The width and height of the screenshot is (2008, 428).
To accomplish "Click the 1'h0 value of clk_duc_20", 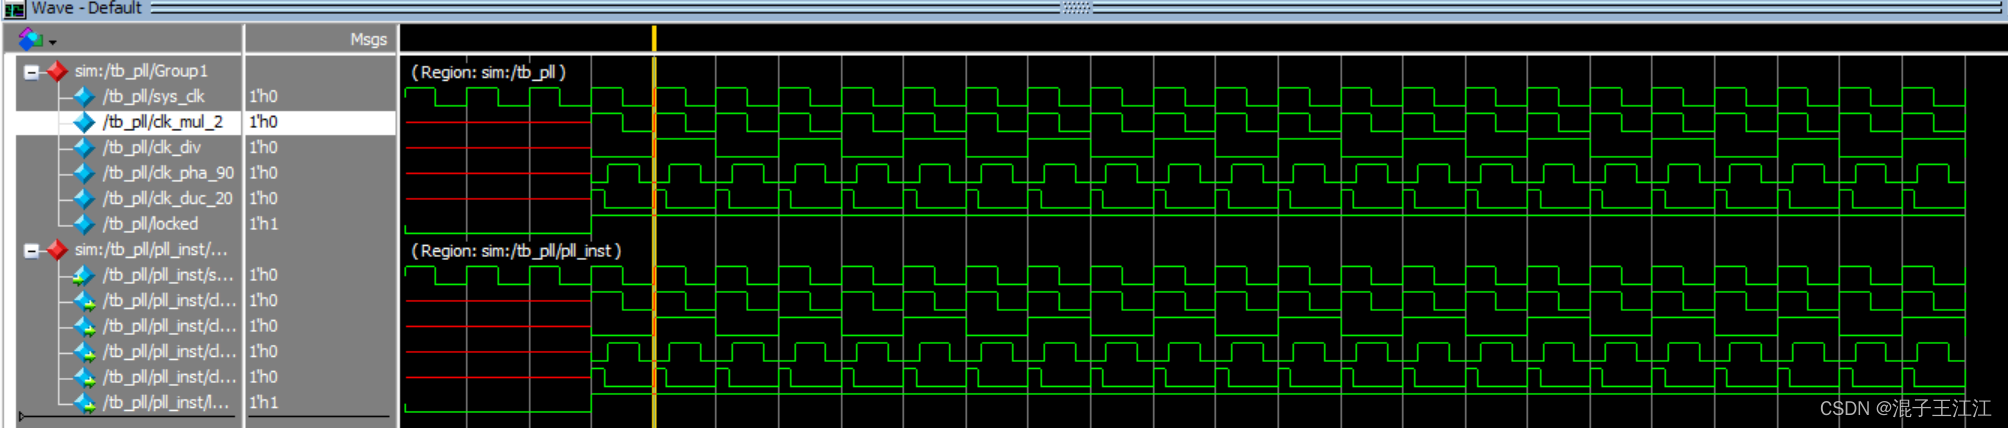I will tap(263, 198).
